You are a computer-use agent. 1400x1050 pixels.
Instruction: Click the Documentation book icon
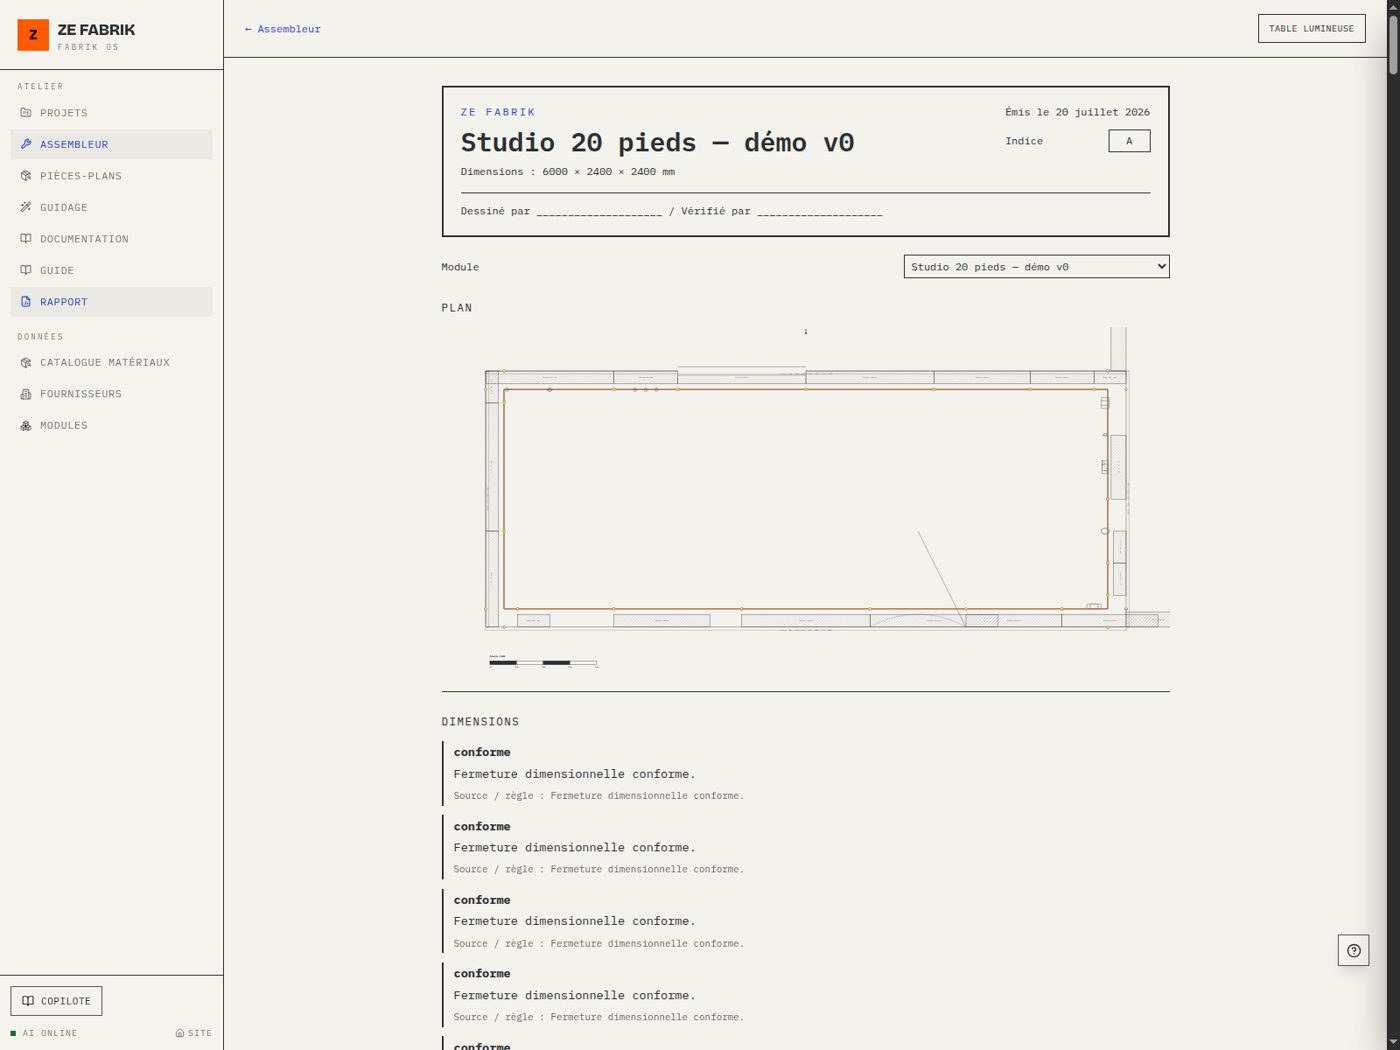(x=26, y=239)
